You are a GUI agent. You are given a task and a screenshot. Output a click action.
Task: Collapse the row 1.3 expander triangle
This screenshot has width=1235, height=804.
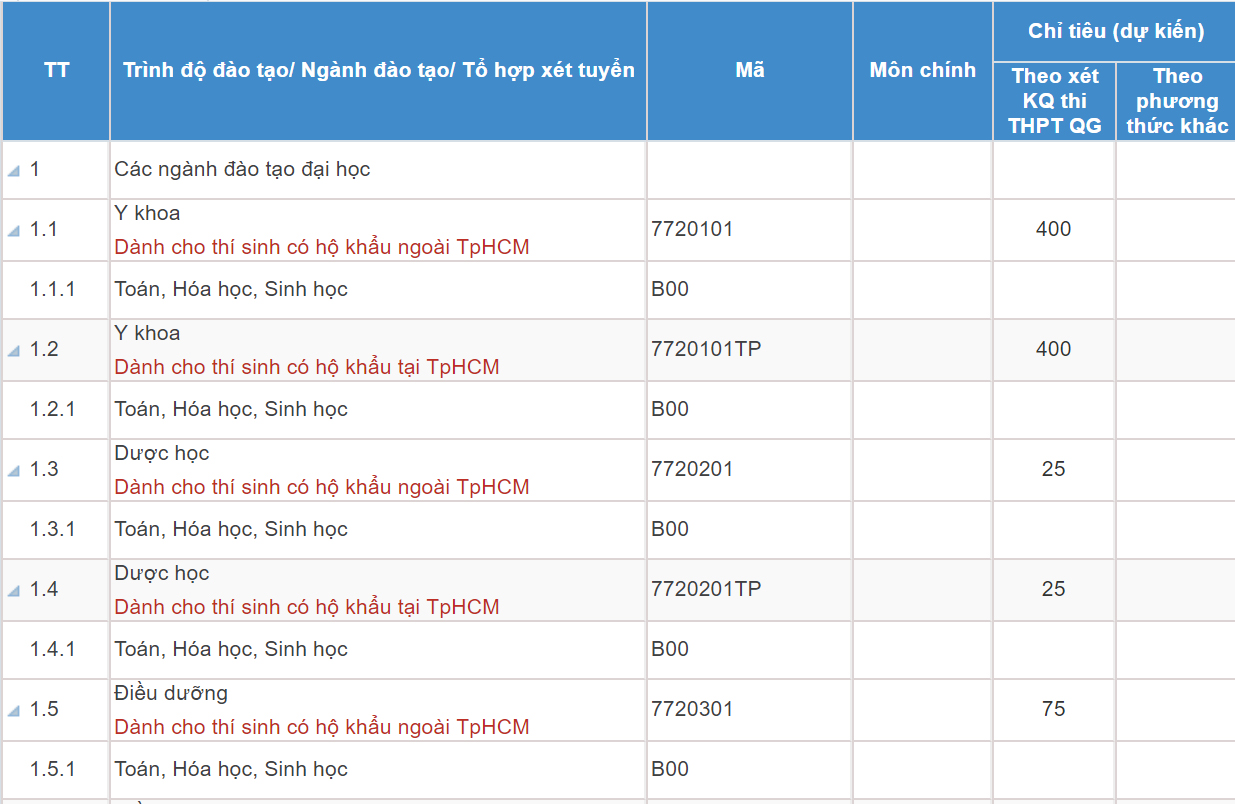(14, 471)
